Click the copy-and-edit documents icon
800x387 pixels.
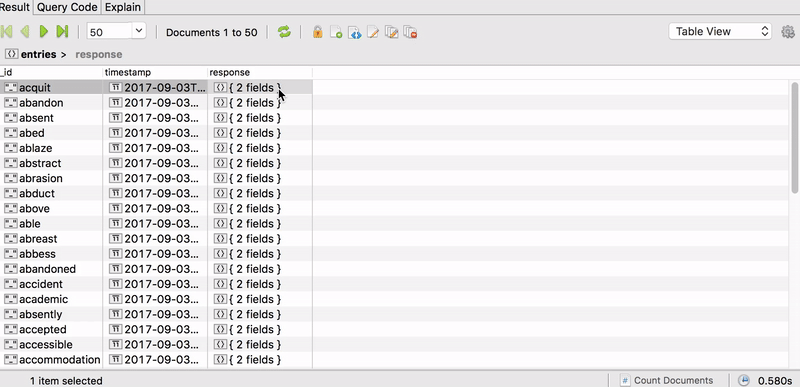pyautogui.click(x=391, y=32)
